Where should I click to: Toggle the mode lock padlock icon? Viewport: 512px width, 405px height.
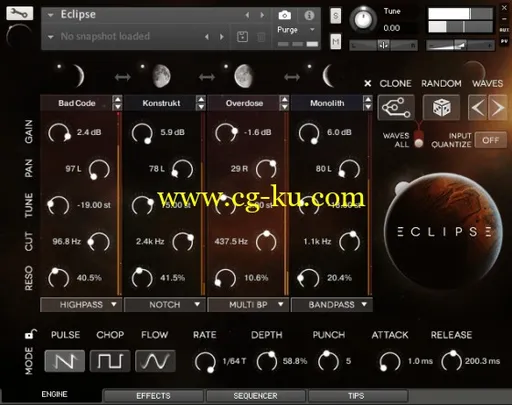[30, 334]
